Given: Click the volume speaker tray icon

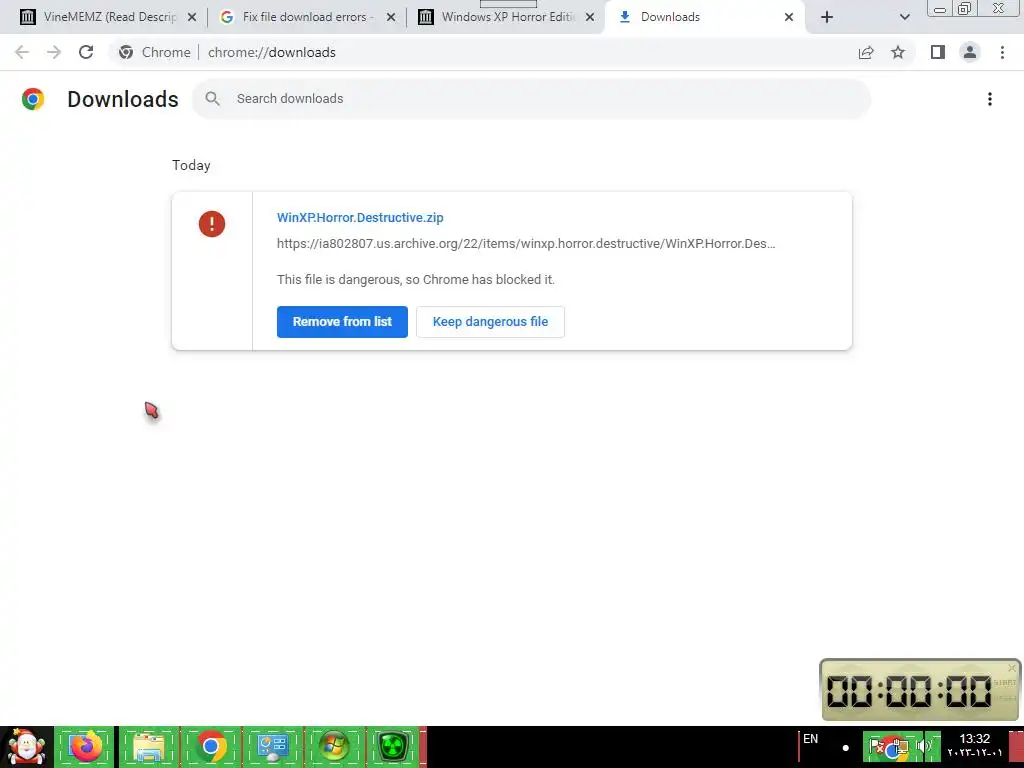Looking at the screenshot, I should pyautogui.click(x=924, y=746).
